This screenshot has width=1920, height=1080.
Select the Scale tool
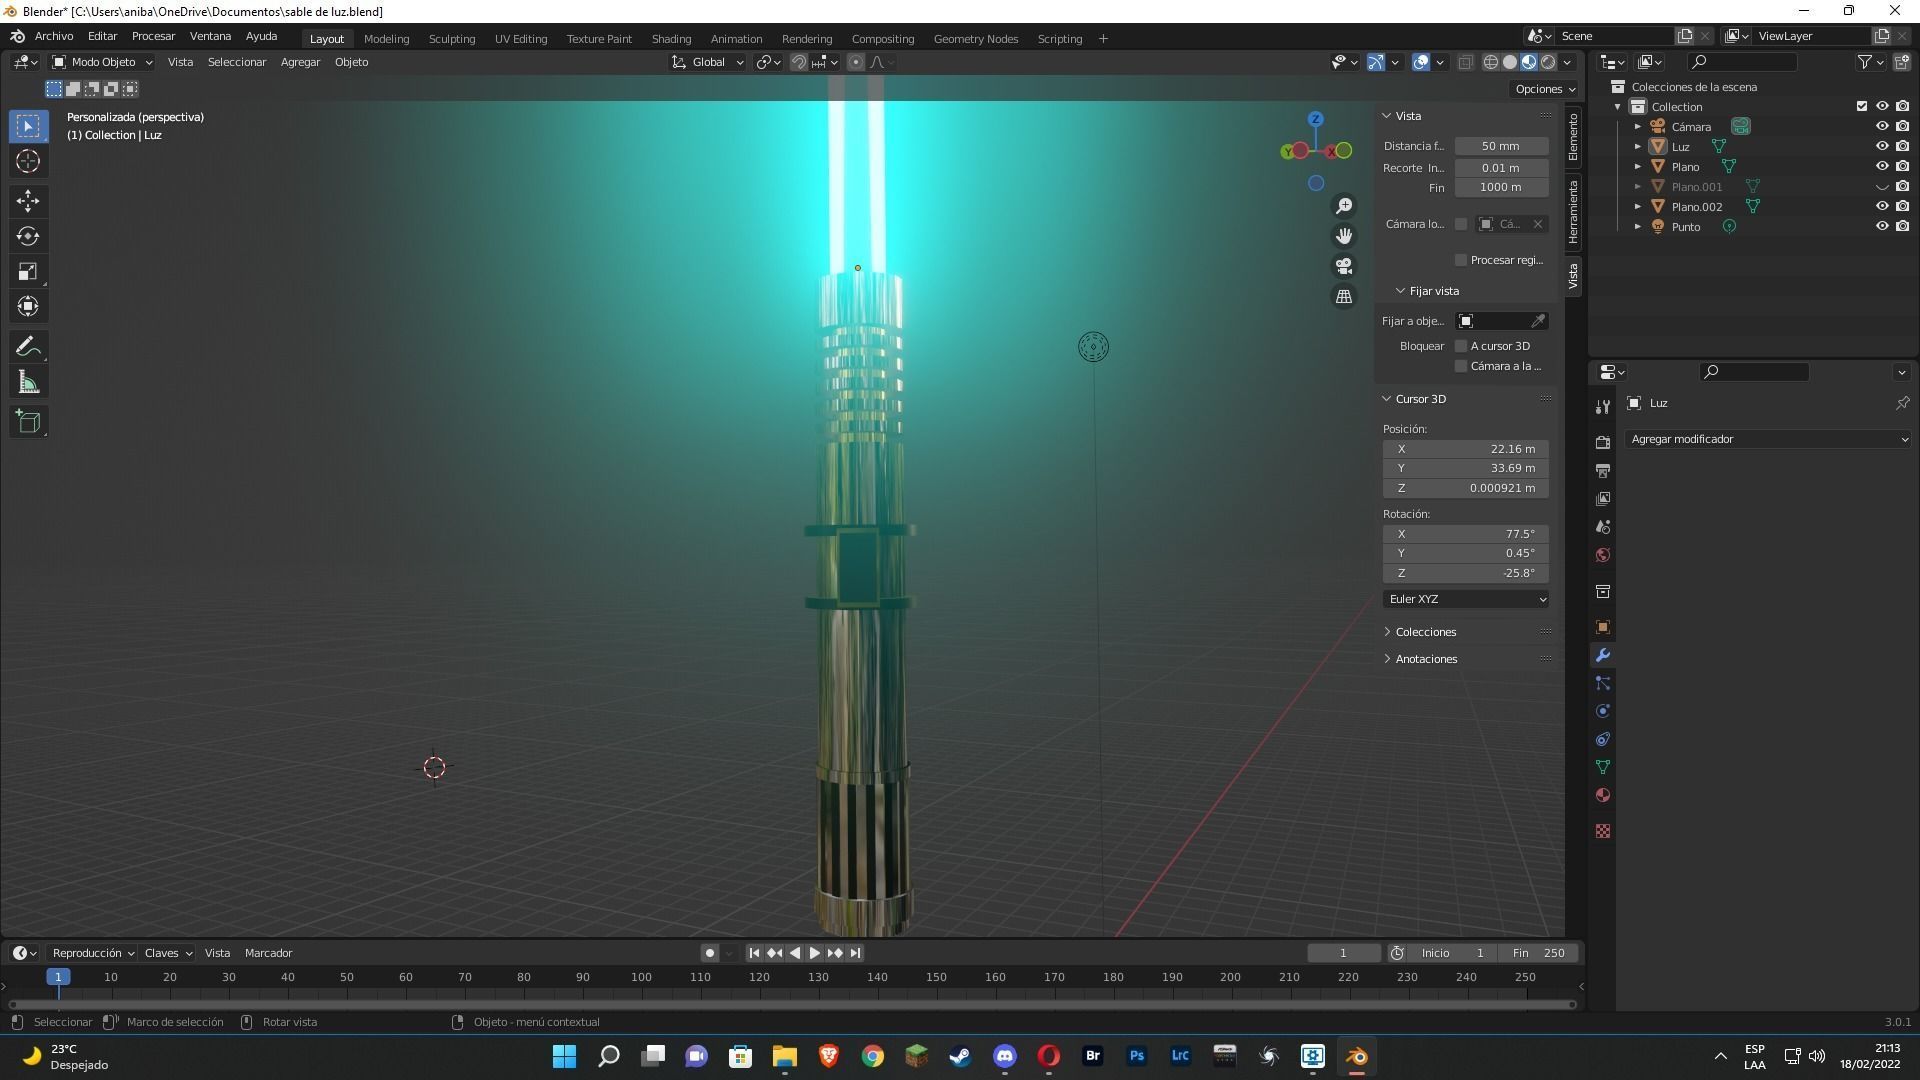[x=28, y=271]
